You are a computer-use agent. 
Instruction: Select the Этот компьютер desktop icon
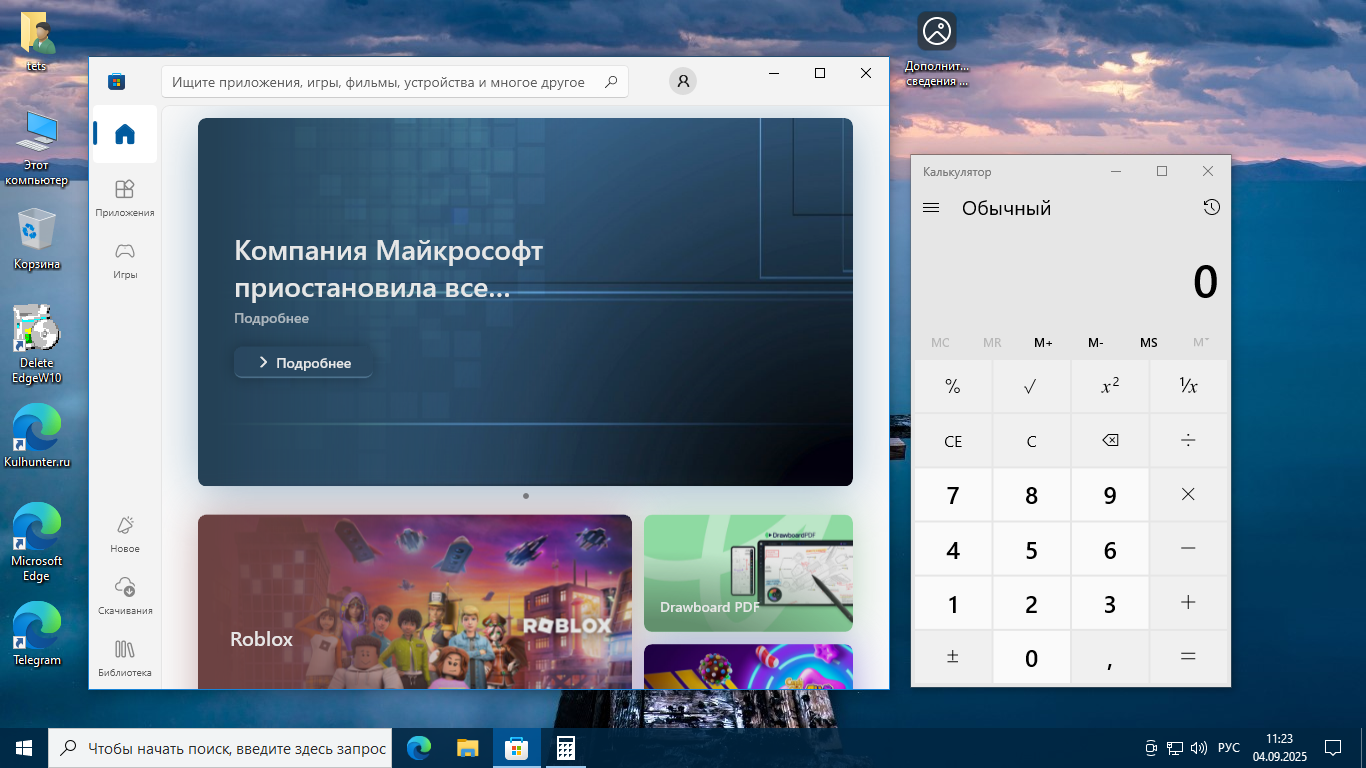pyautogui.click(x=37, y=147)
